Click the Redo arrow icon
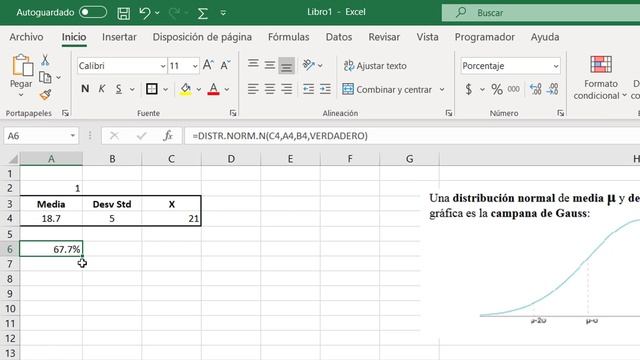Viewport: 640px width, 360px height. [x=174, y=13]
